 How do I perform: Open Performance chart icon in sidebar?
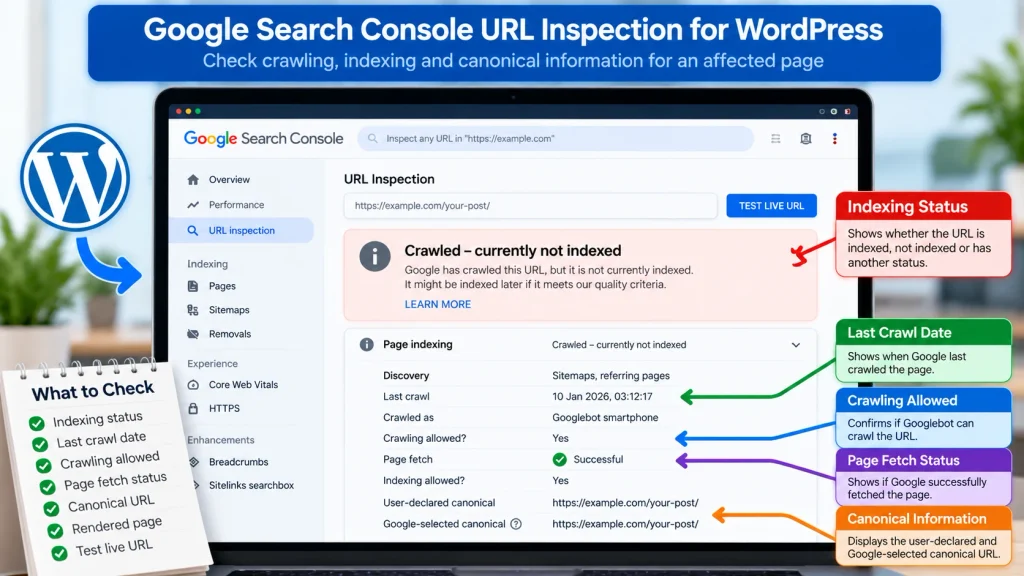click(193, 205)
